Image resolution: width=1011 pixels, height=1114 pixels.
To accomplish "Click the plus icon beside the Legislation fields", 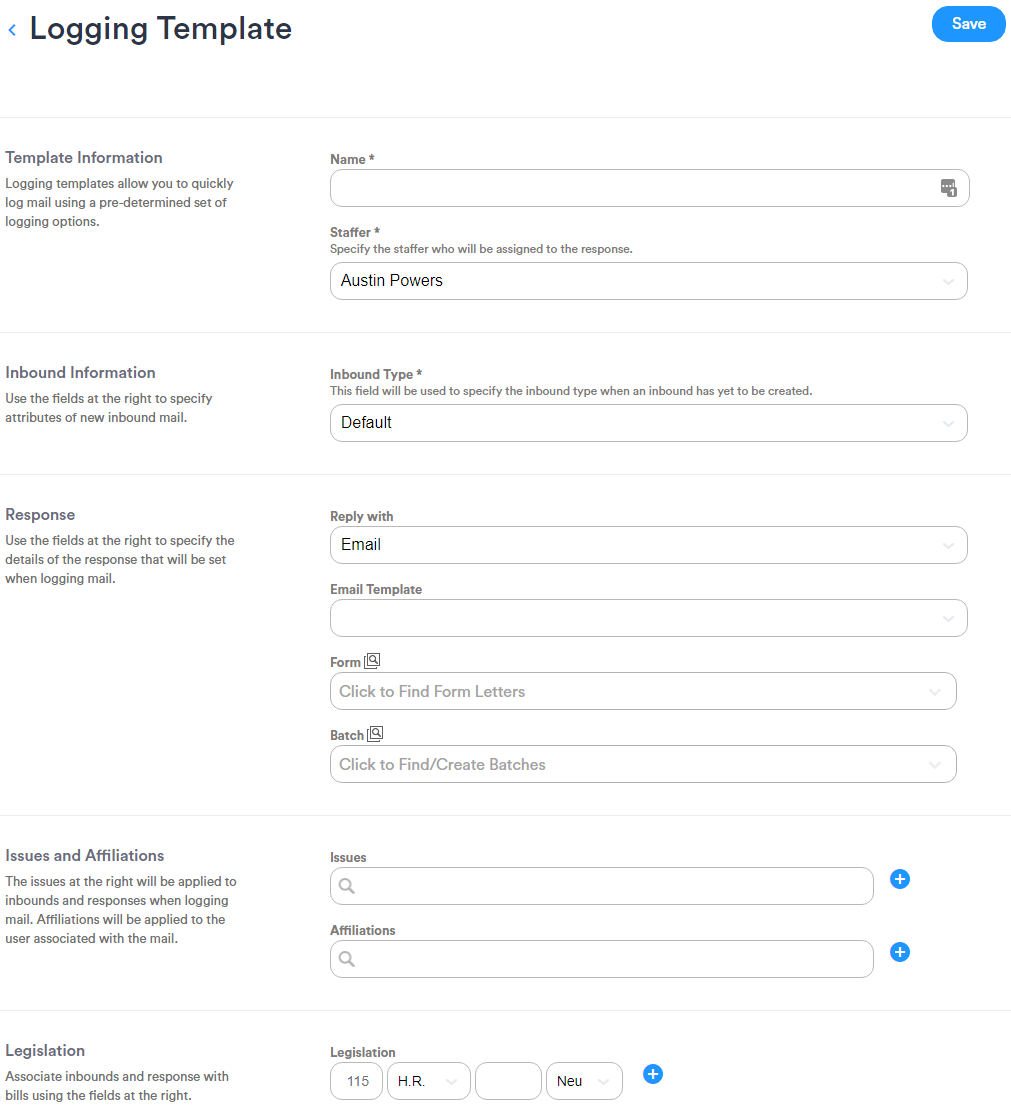I will click(653, 1074).
